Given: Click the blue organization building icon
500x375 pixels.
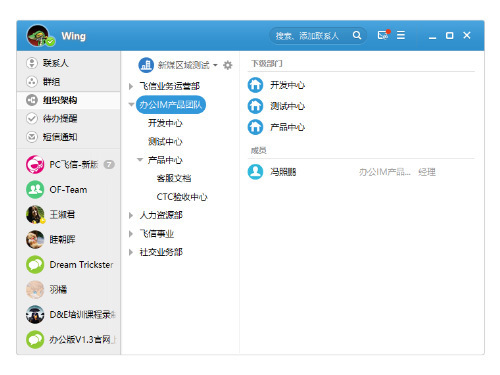Looking at the screenshot, I should click(x=146, y=65).
